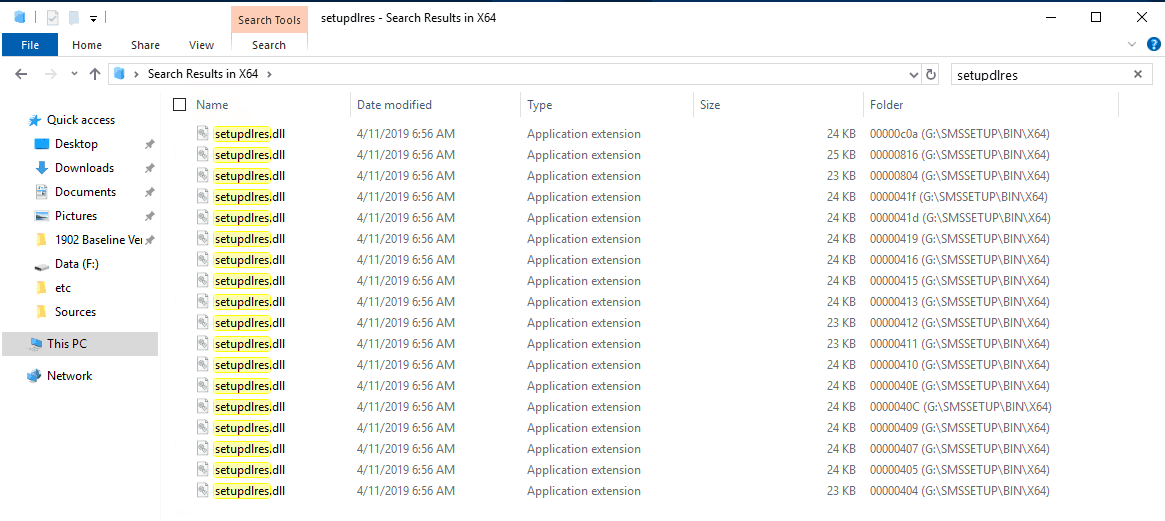Switch to the Share ribbon tab
The height and width of the screenshot is (521, 1165).
pos(145,45)
